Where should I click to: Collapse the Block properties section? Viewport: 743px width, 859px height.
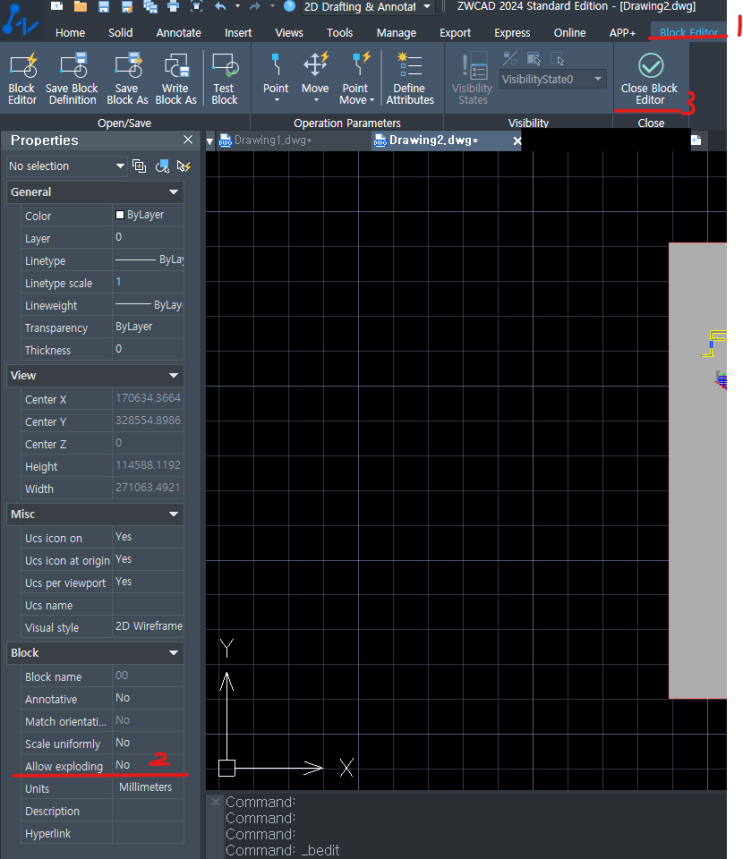[174, 653]
